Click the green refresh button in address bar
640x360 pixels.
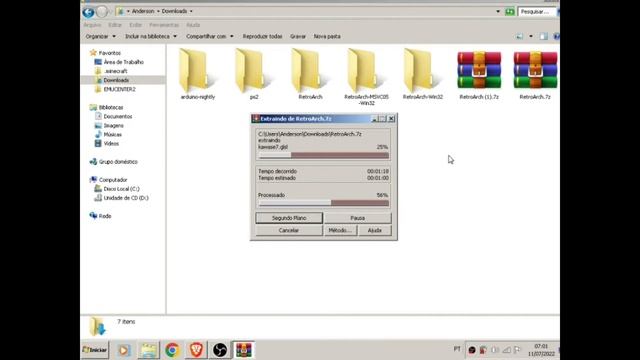[509, 11]
